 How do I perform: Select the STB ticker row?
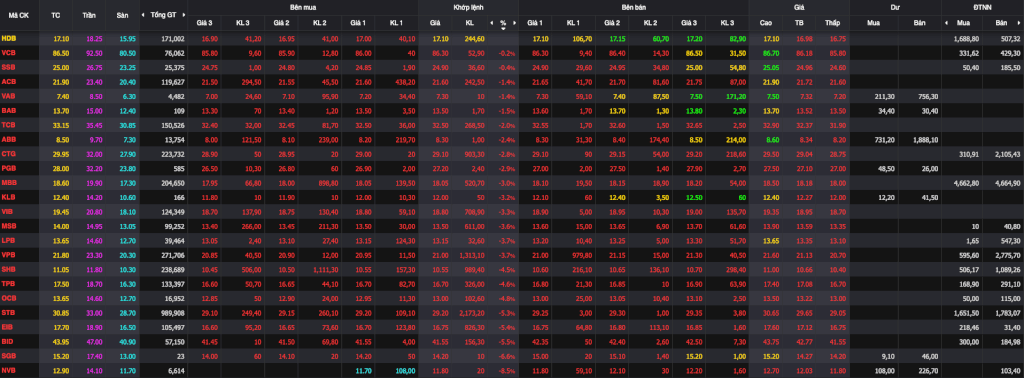click(x=512, y=313)
